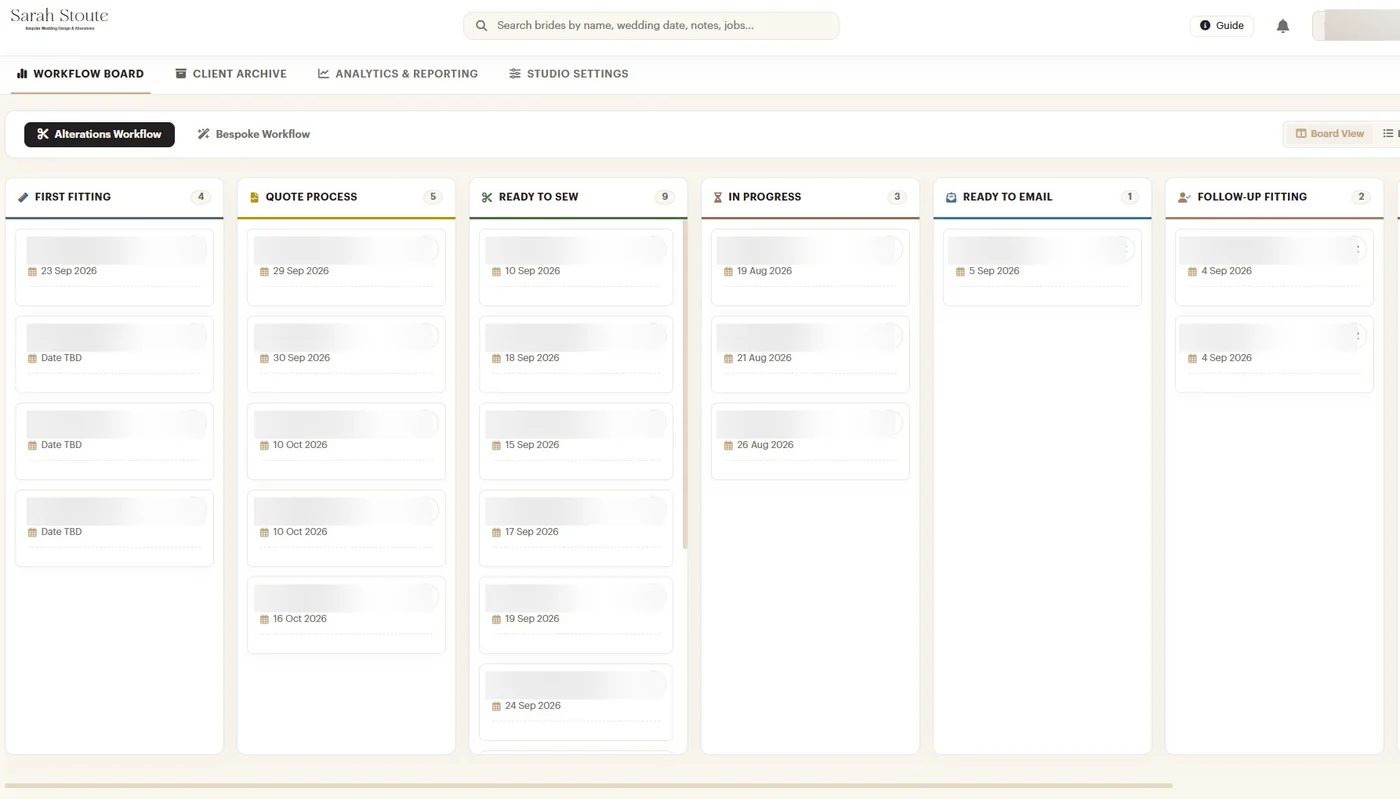Focus the search brides input field
This screenshot has width=1400, height=799.
(x=651, y=26)
